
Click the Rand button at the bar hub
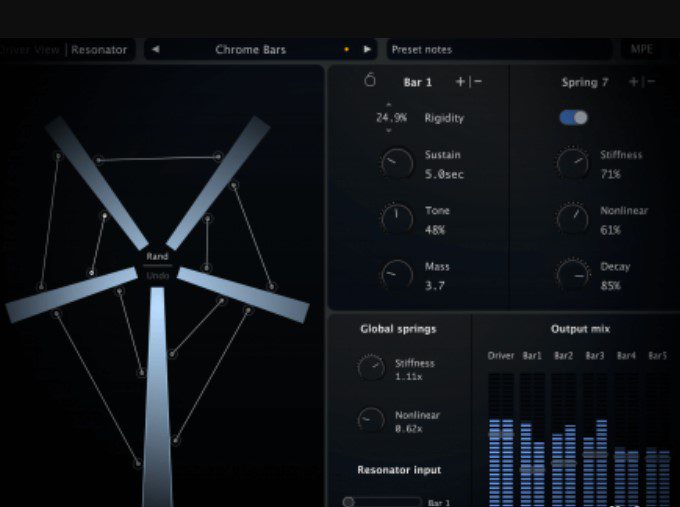(x=157, y=256)
